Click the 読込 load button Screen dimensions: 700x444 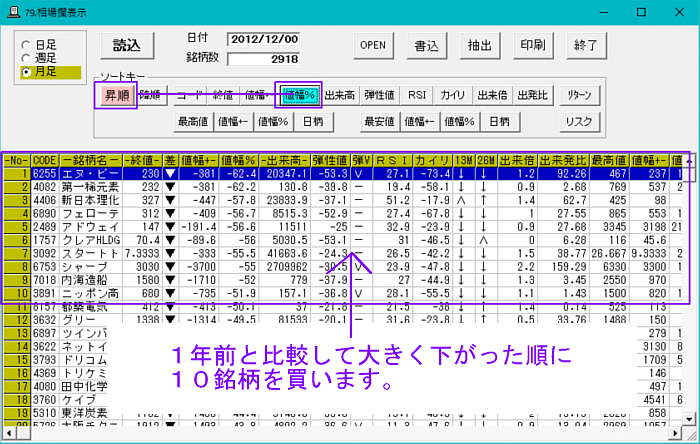point(127,45)
